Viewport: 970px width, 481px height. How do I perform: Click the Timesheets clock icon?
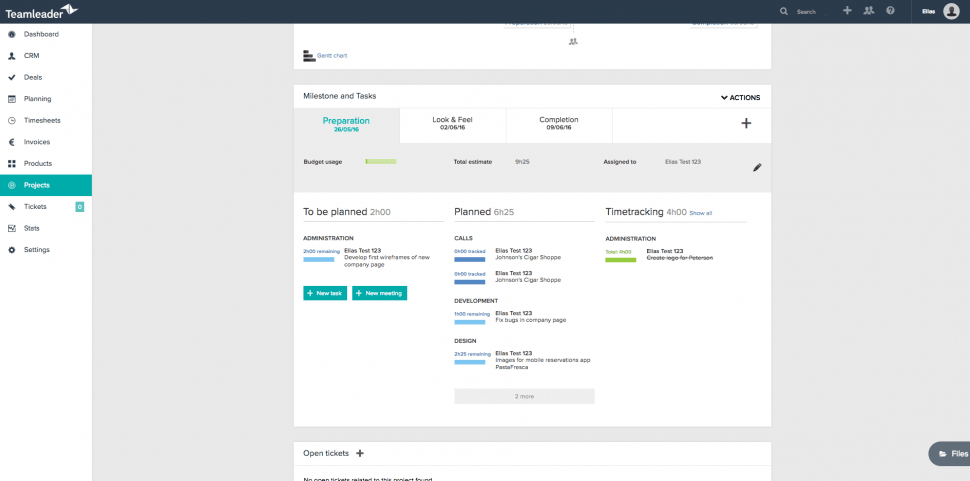(x=11, y=121)
